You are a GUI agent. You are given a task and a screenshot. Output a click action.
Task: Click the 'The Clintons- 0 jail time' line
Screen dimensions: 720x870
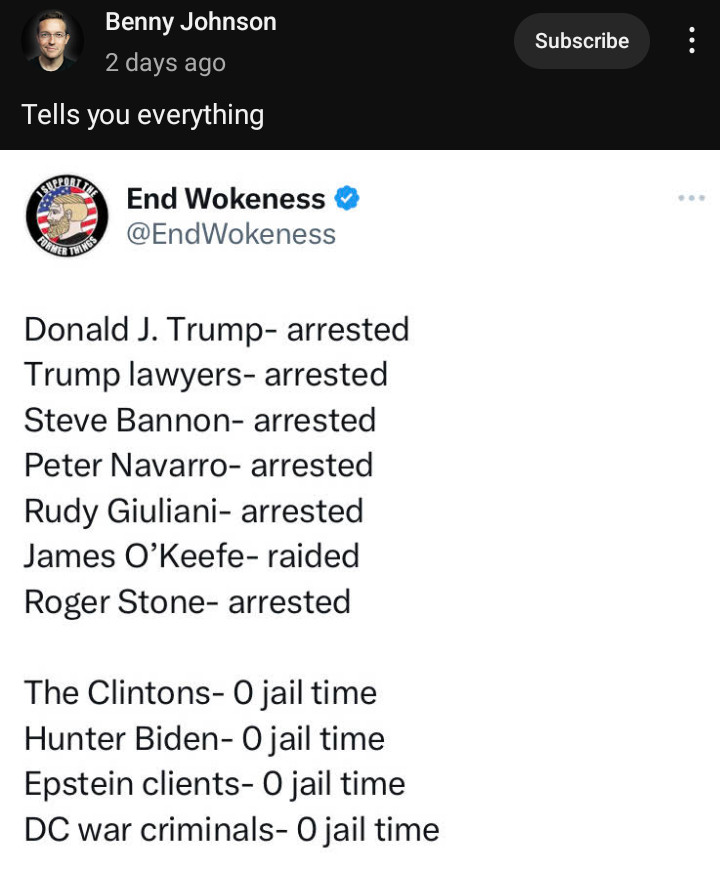coord(200,692)
